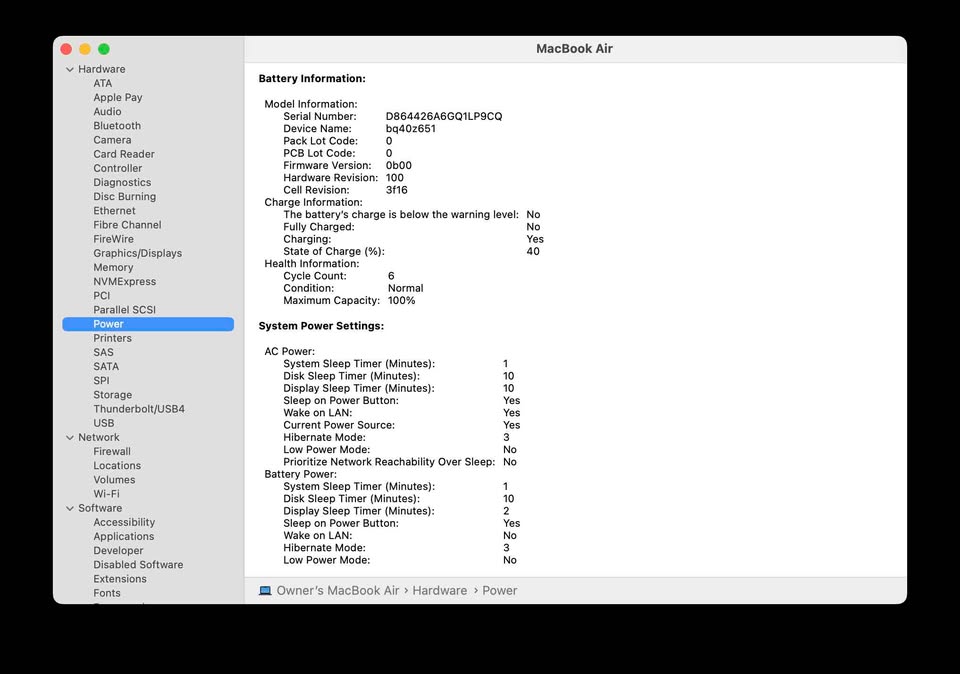The image size is (960, 674).
Task: Click the yellow minimize window button
Action: point(85,49)
